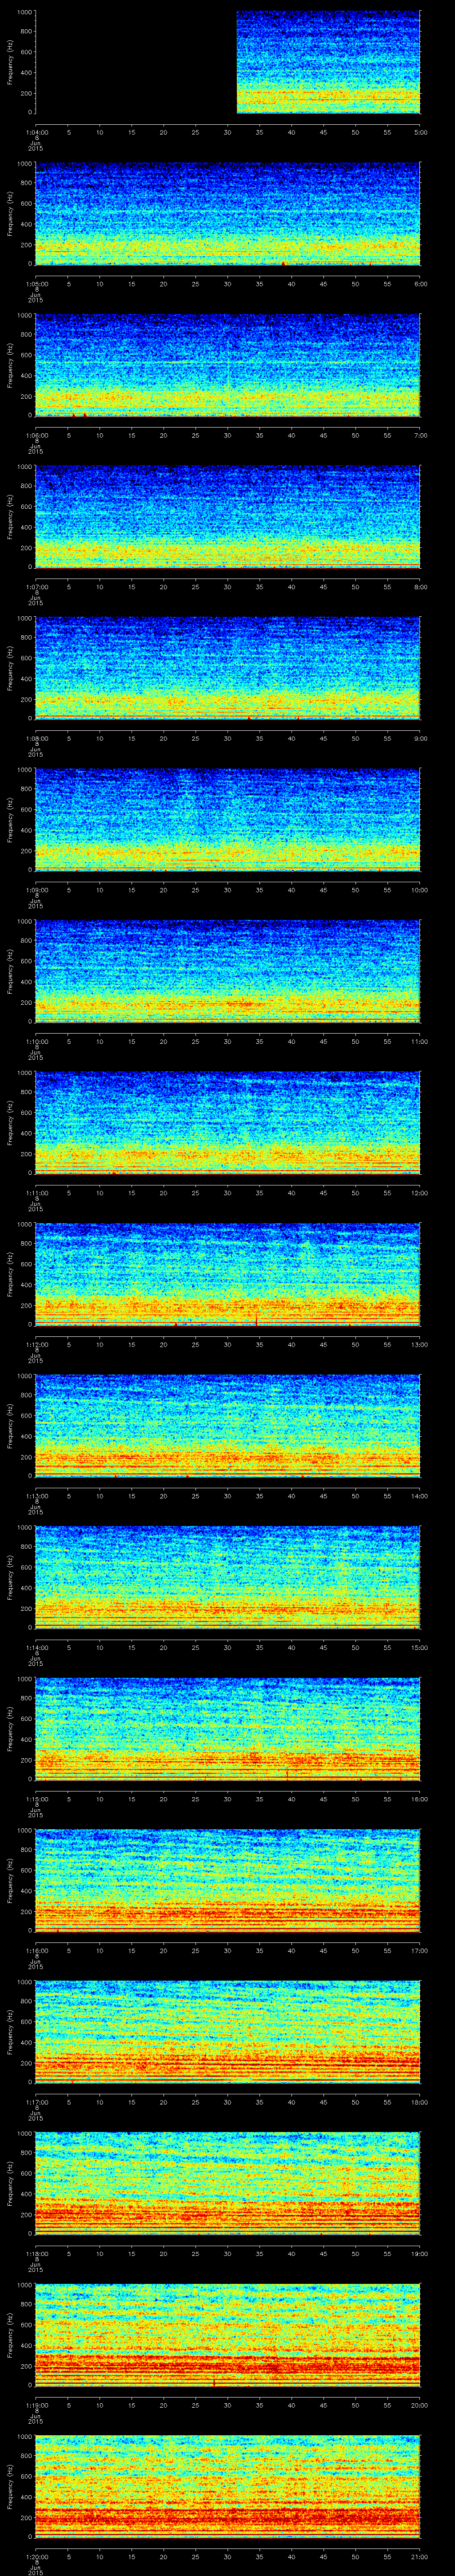Select the spectrogram panel beginning at 1:14:00
This screenshot has width=455, height=2576.
coord(228,1577)
